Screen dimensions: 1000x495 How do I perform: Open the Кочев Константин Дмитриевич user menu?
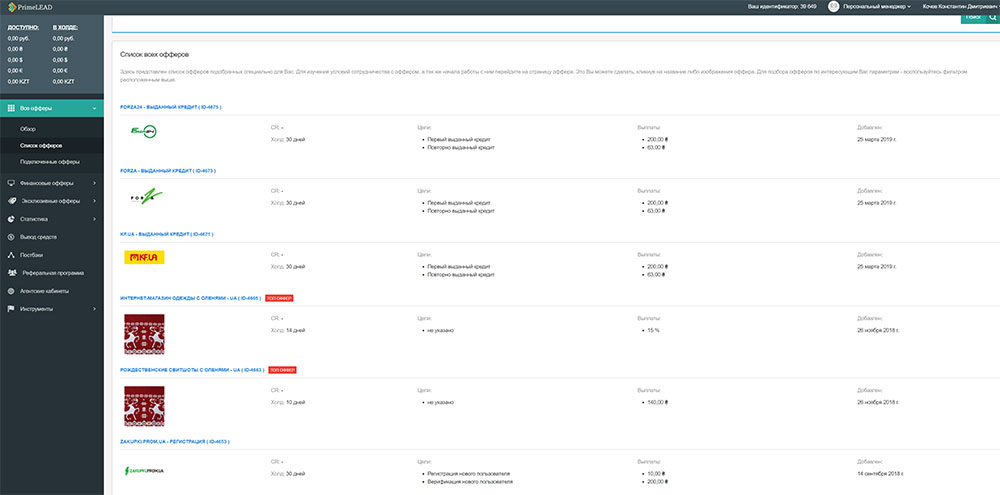click(x=959, y=6)
